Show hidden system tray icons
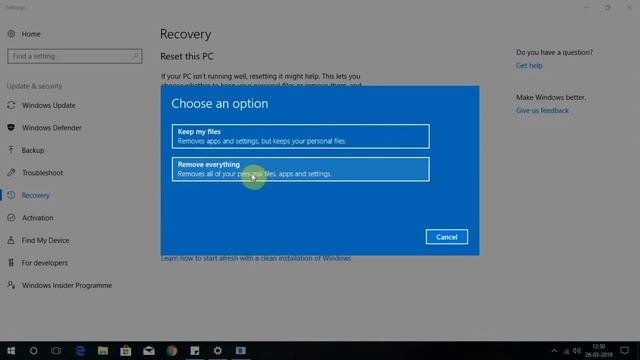This screenshot has width=640, height=360. click(554, 351)
